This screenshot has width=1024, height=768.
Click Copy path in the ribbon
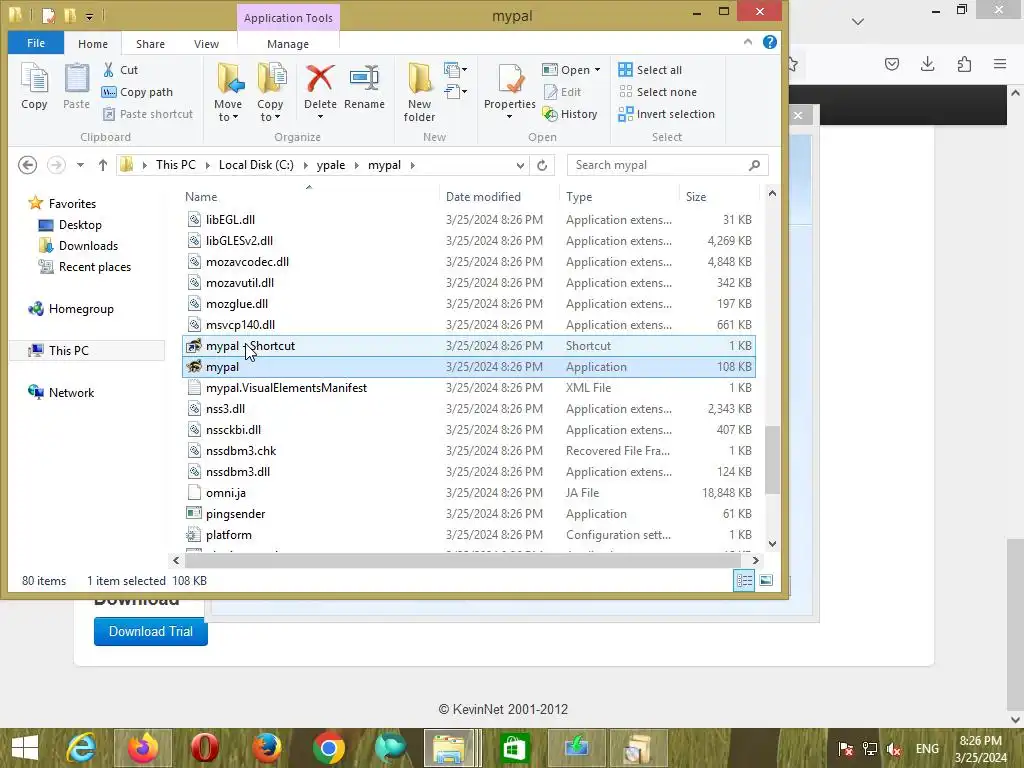click(137, 92)
